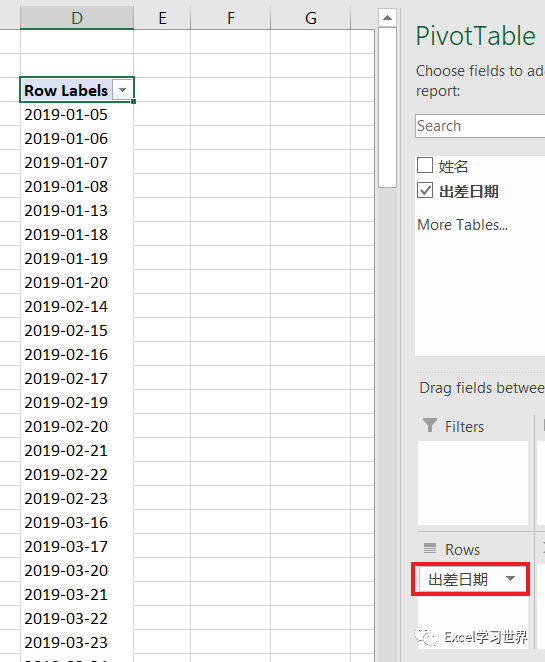Select cell with date 2019-02-21
545x662 pixels.
(x=77, y=450)
